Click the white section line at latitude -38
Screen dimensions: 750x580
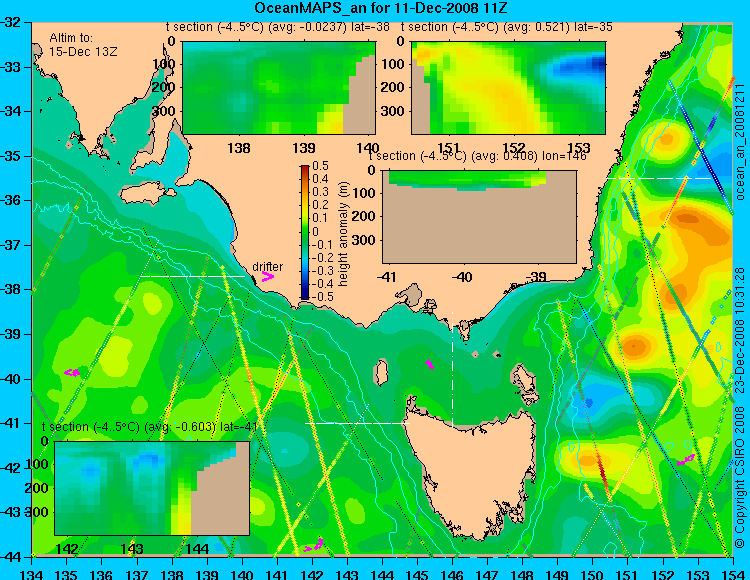(192, 276)
